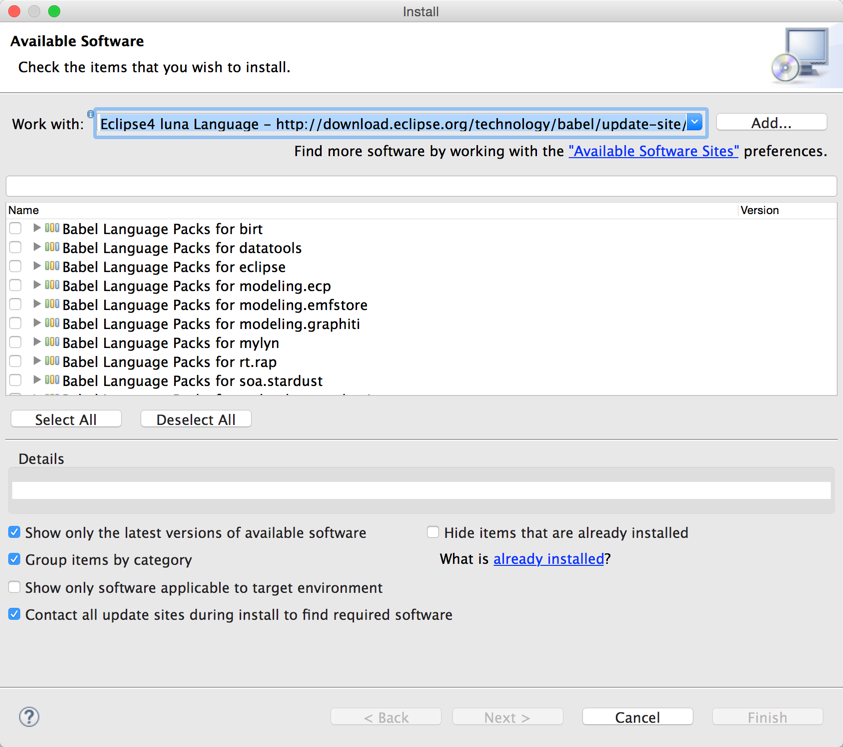843x747 pixels.
Task: Enable Show only software applicable to target environment
Action: click(15, 587)
